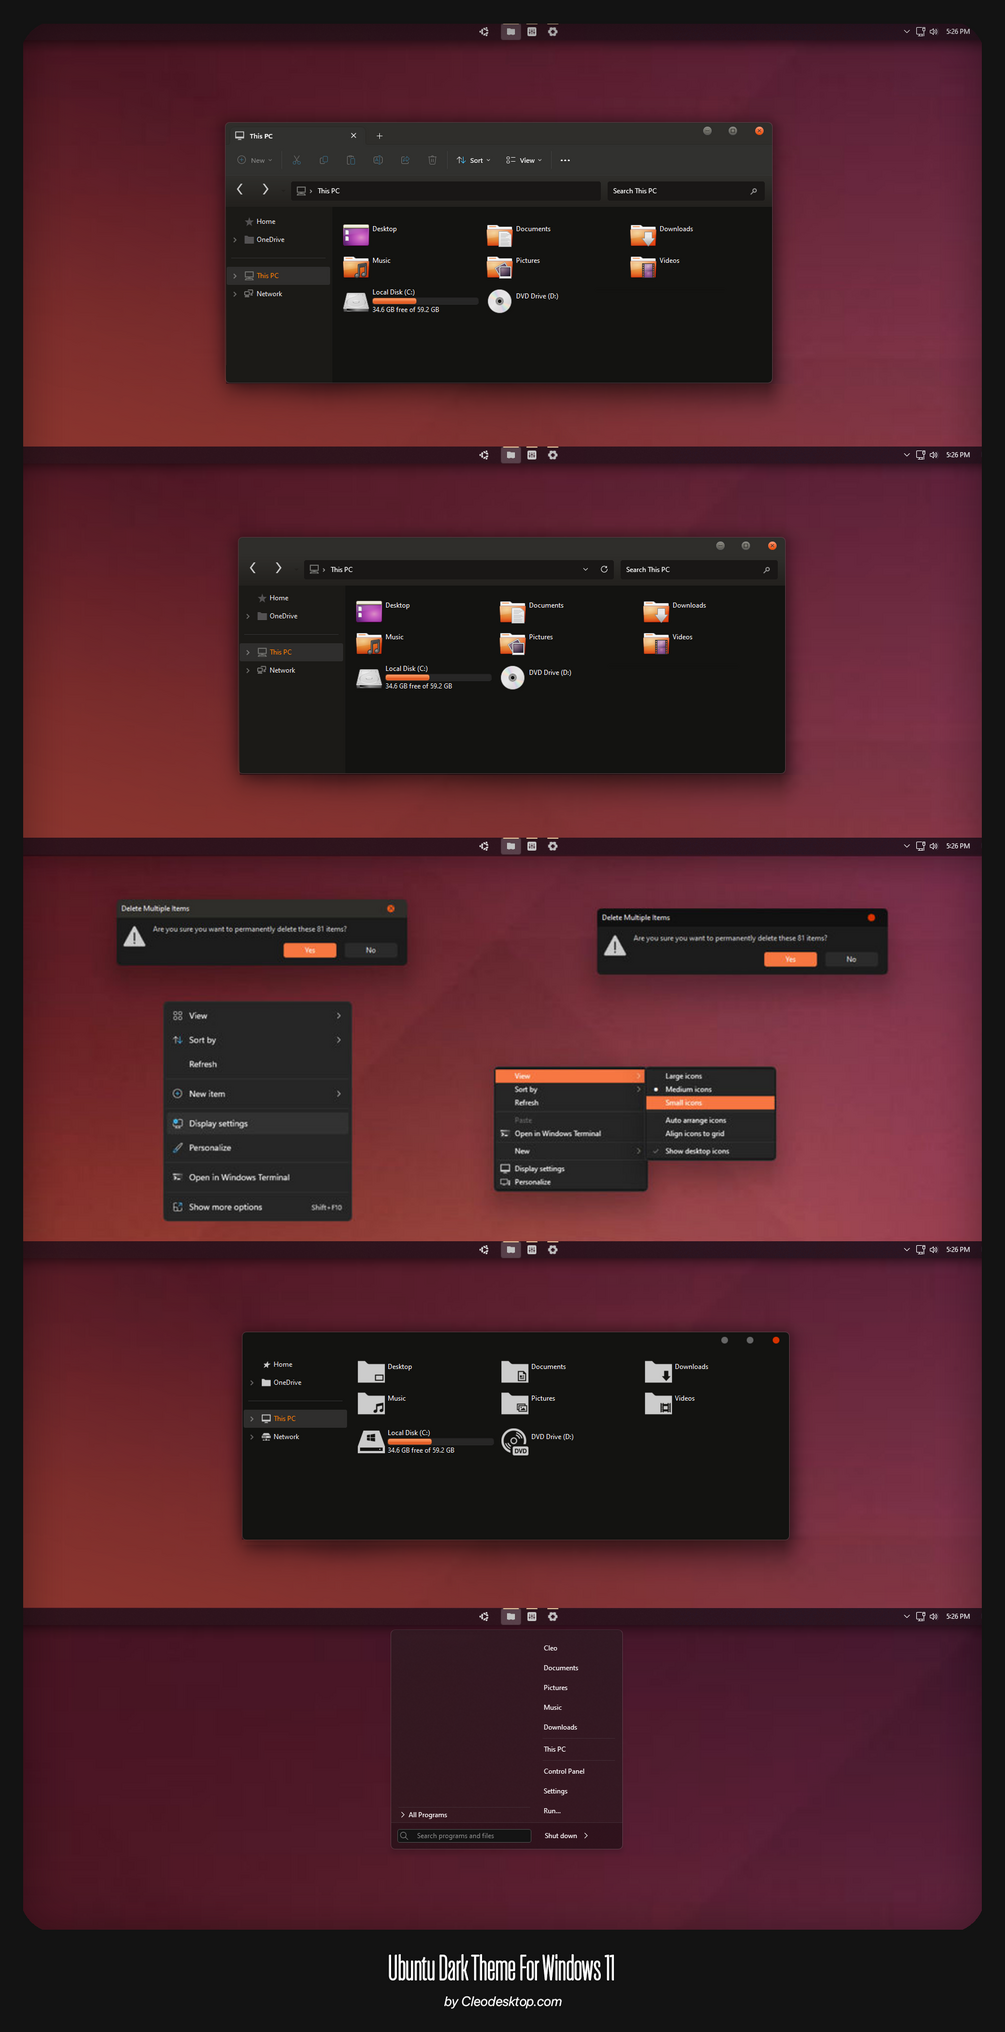This screenshot has width=1005, height=2032.
Task: Open Settings from Start menu
Action: tap(555, 1791)
